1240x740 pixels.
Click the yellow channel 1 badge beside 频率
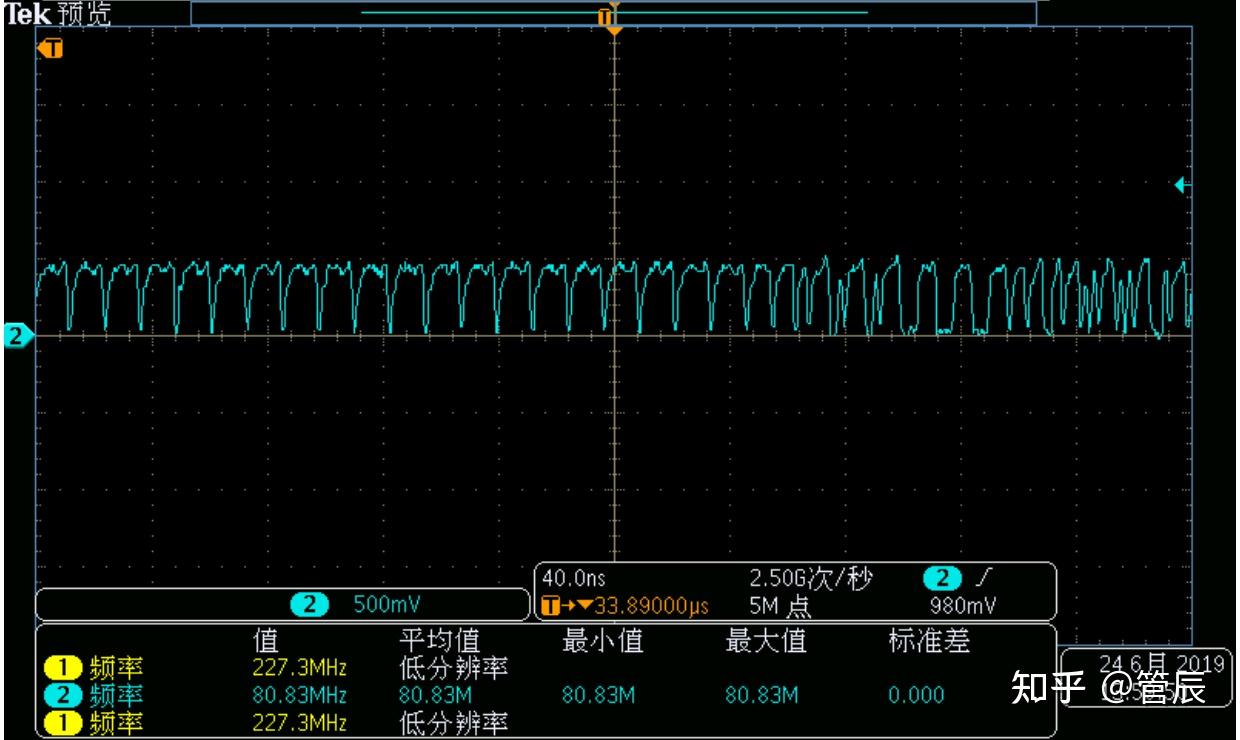[61, 668]
